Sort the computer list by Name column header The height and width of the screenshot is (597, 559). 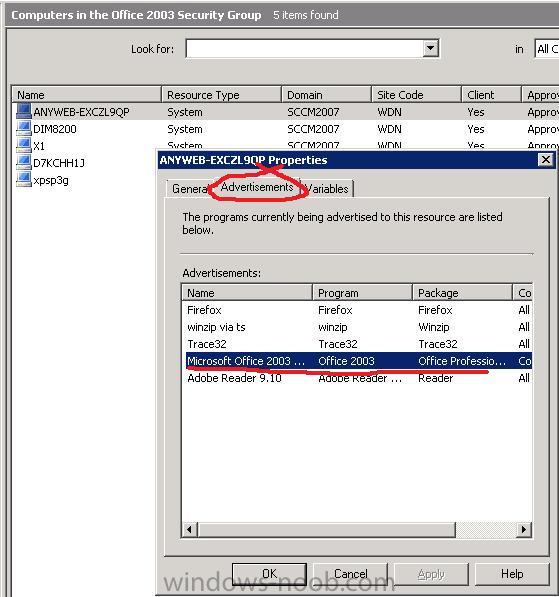tap(87, 94)
